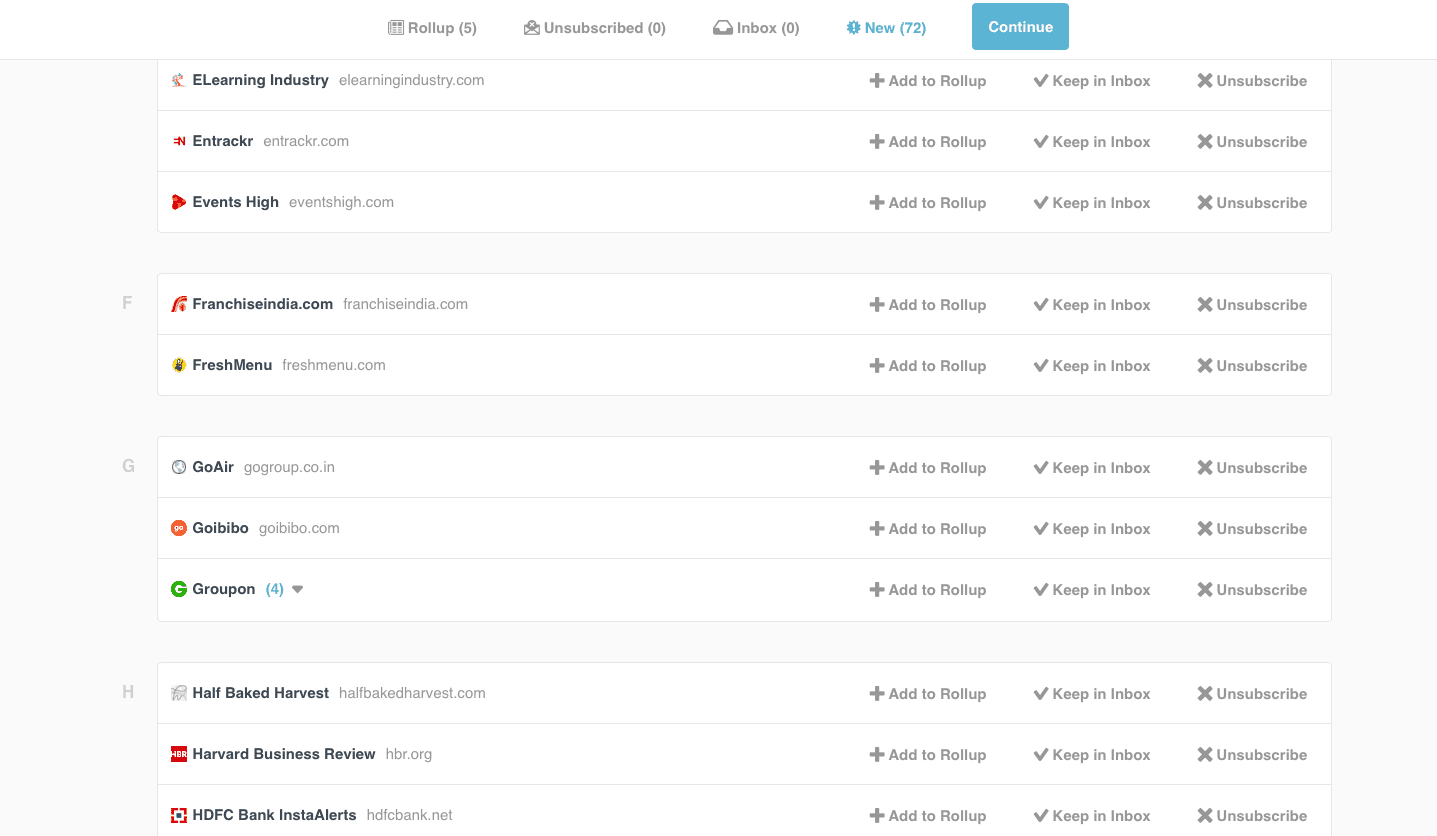
Task: Click the FreshMenu favicon
Action: (x=179, y=366)
